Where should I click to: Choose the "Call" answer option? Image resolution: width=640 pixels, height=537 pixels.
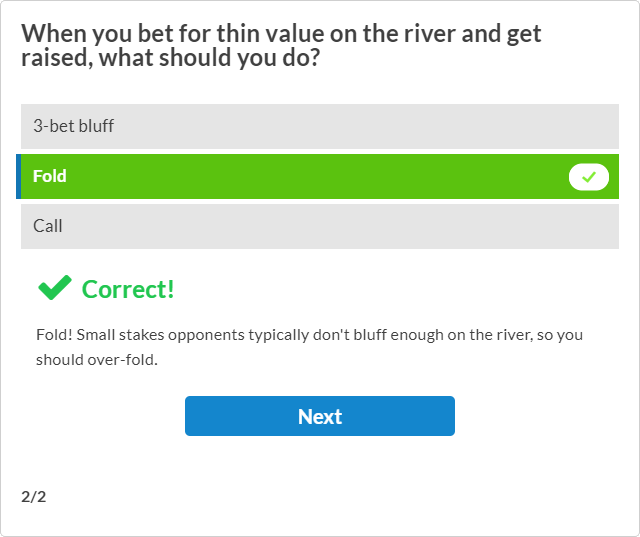[x=320, y=226]
